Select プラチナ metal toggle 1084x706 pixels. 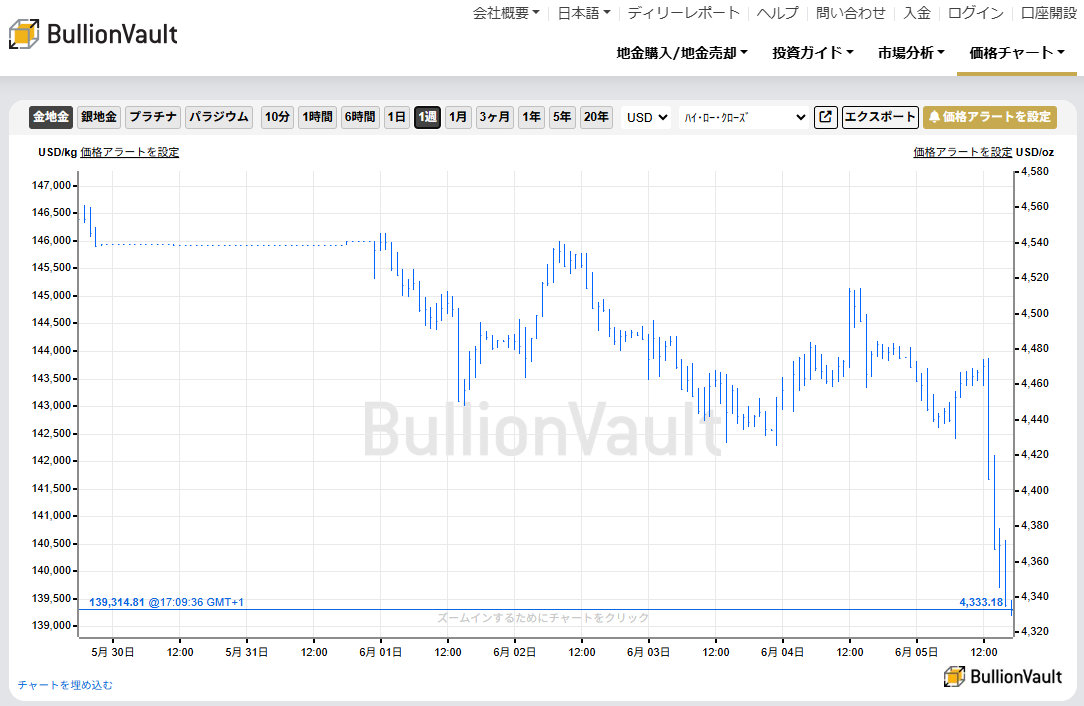tap(153, 117)
